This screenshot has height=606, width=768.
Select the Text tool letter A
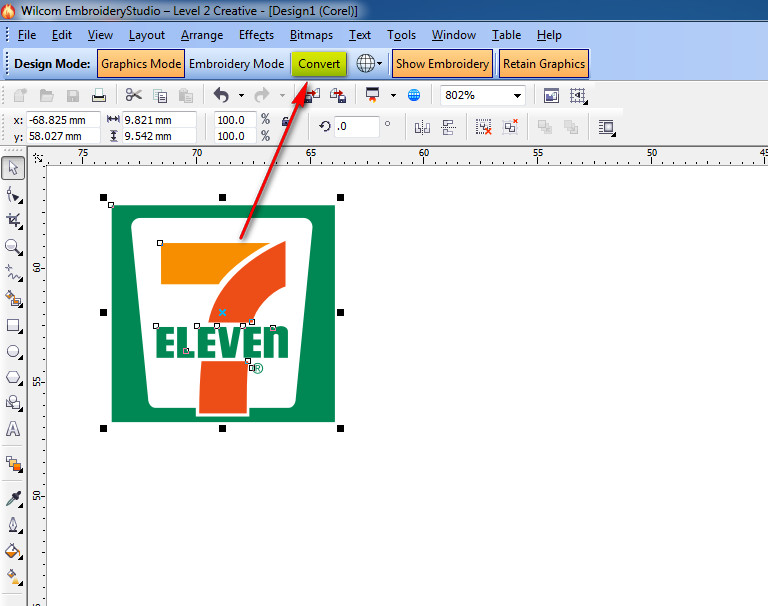(x=13, y=429)
